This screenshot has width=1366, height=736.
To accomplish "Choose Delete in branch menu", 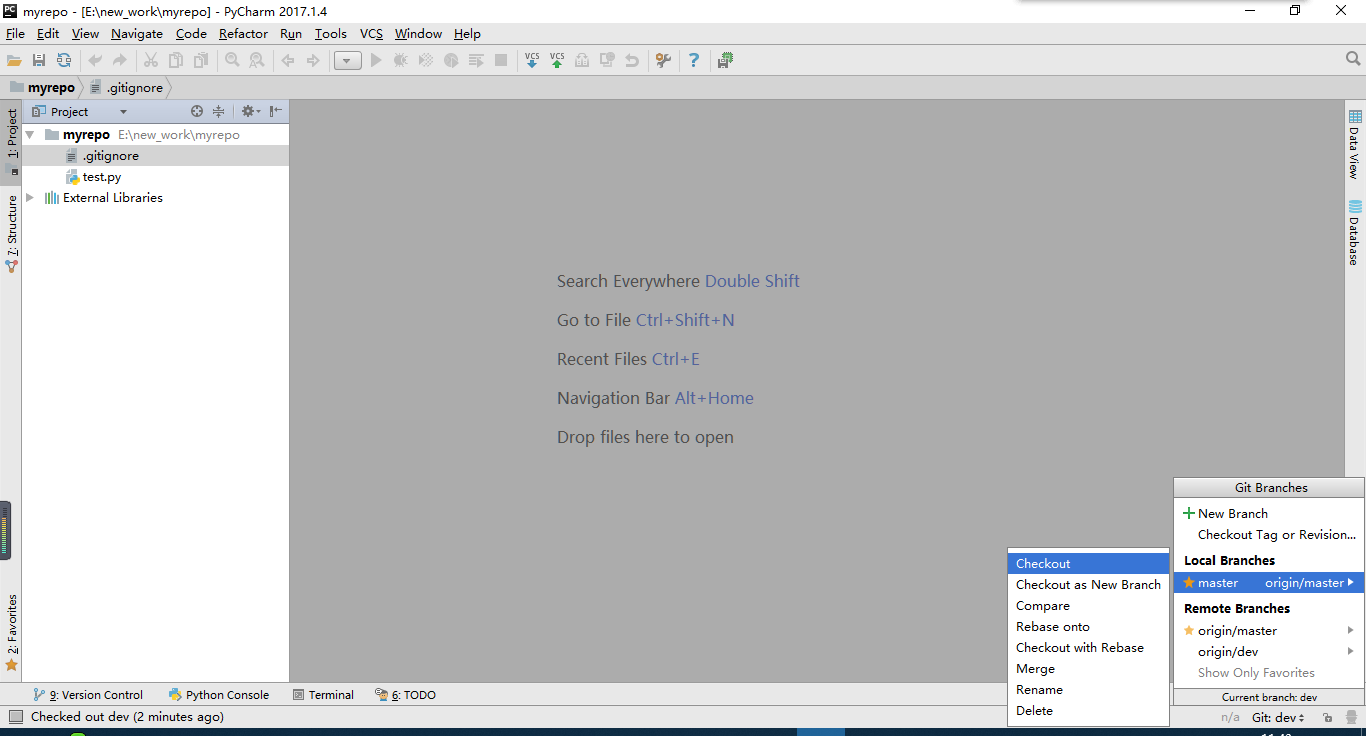I will [1088, 711].
